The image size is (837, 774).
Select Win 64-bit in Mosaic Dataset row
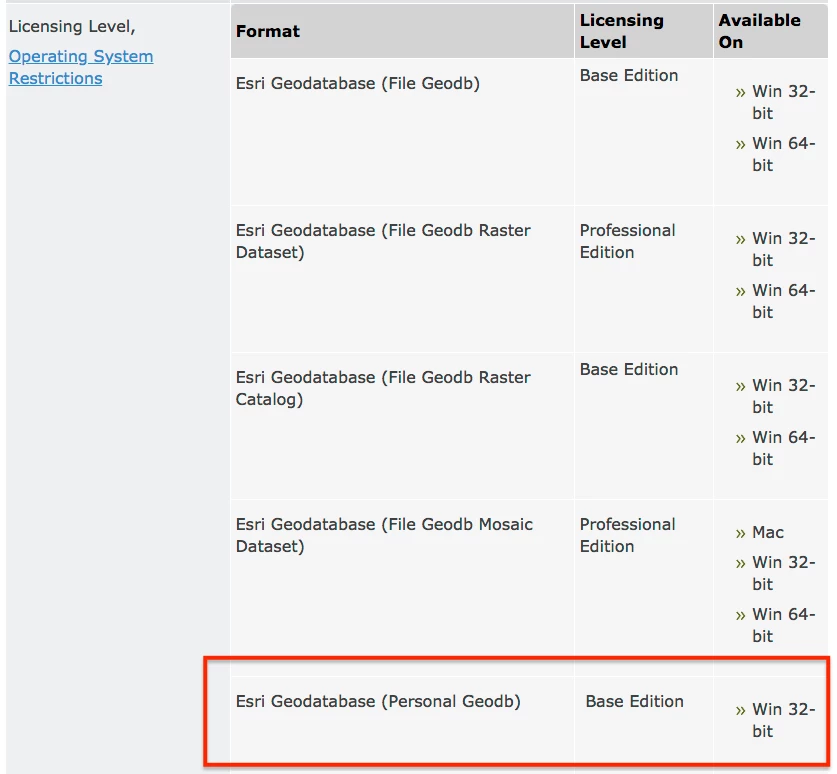click(784, 625)
